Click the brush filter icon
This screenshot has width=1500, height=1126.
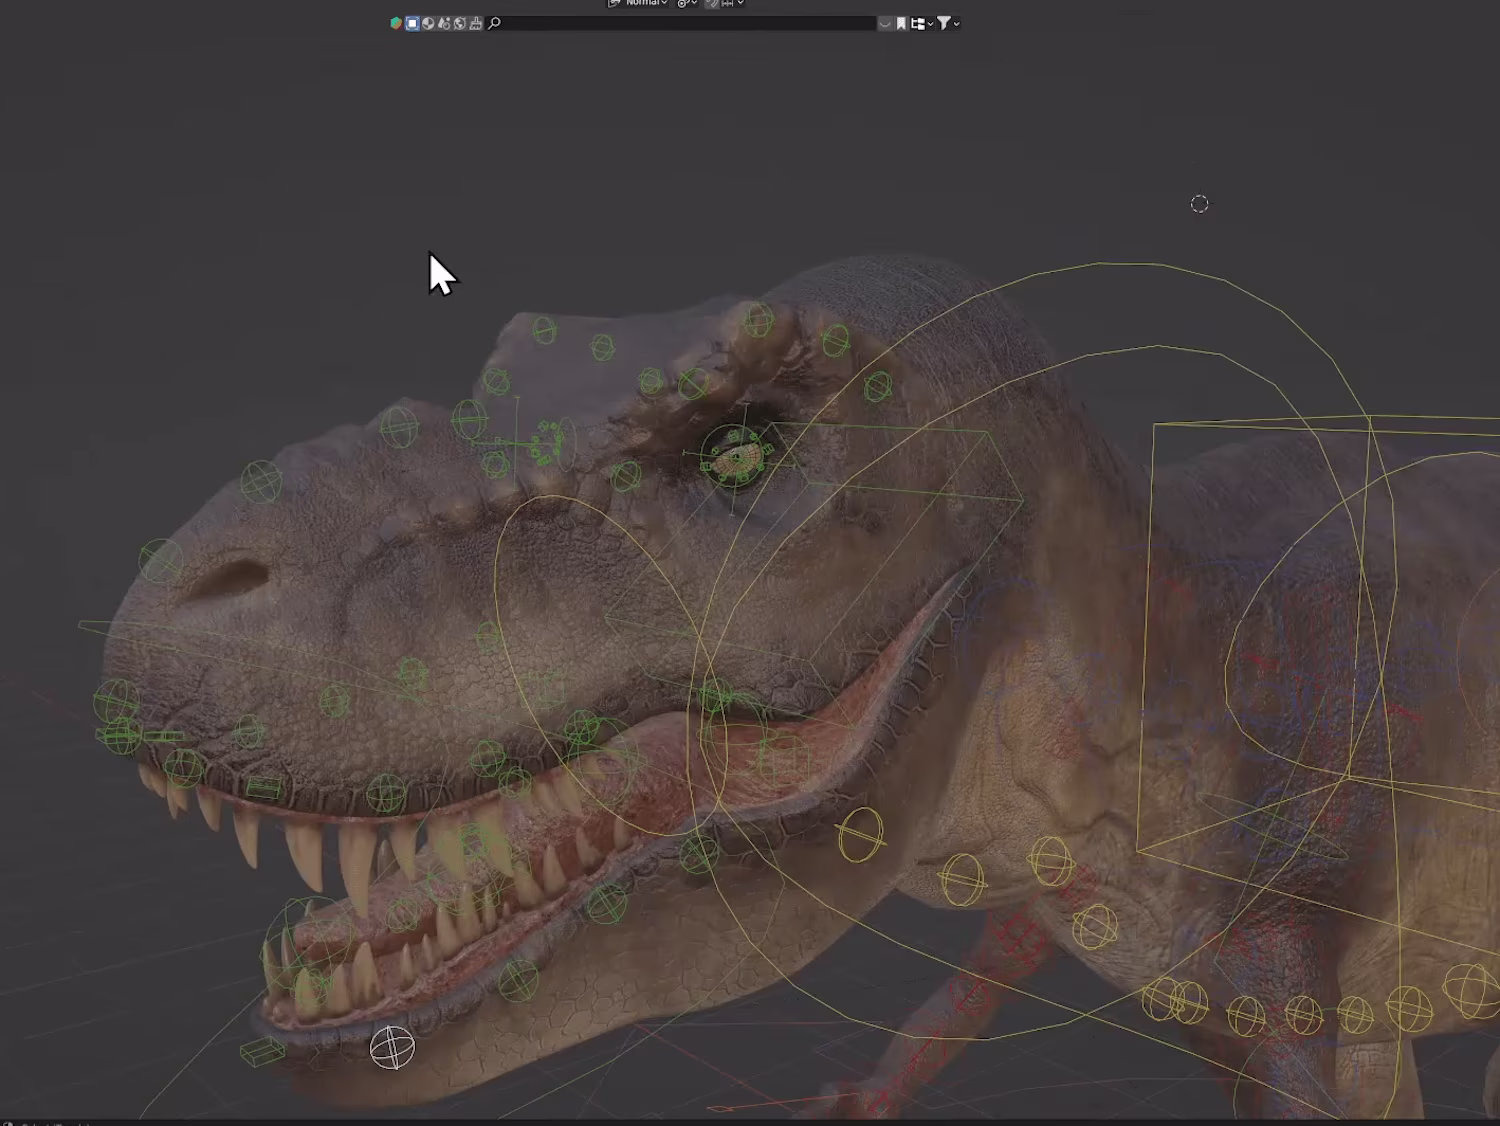[x=476, y=23]
